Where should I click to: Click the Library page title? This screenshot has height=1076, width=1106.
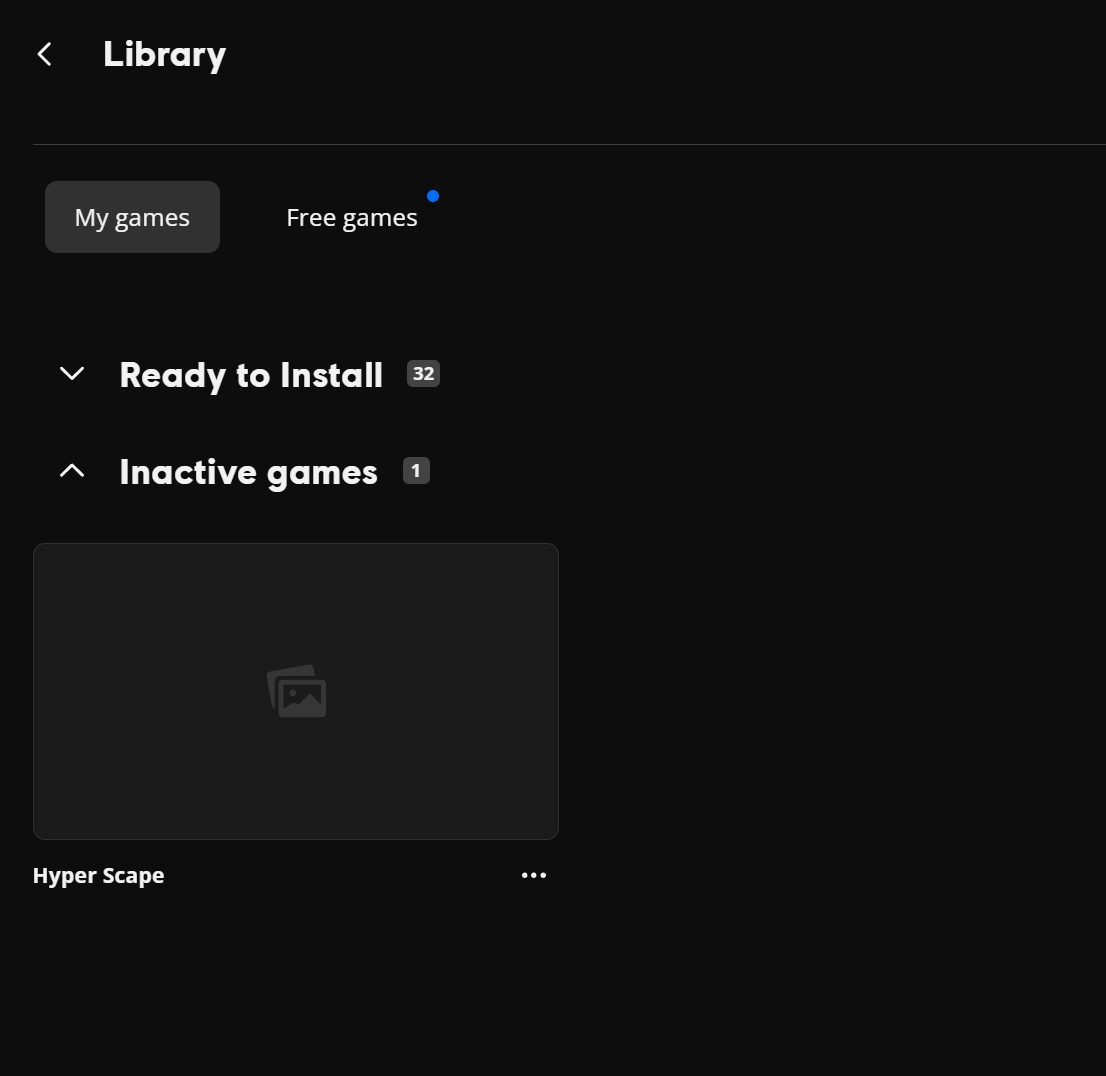coord(164,54)
